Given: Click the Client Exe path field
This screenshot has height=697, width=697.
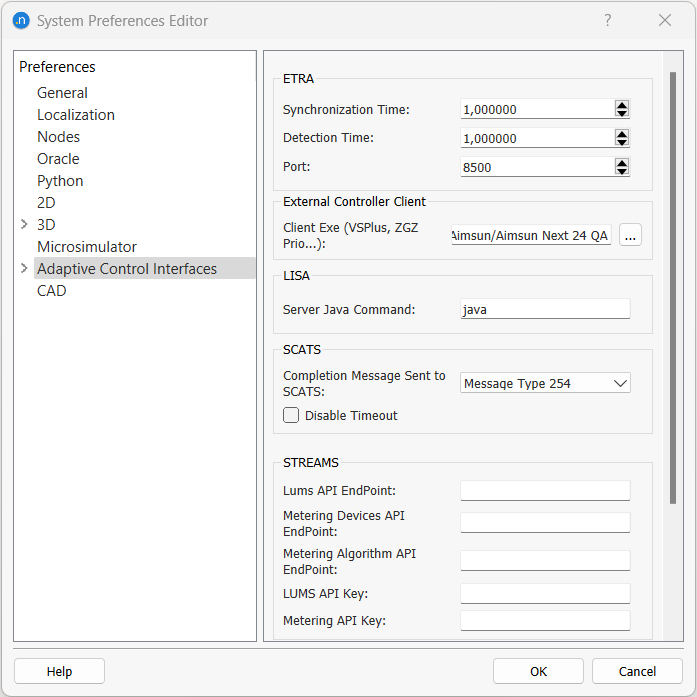Looking at the screenshot, I should [531, 235].
